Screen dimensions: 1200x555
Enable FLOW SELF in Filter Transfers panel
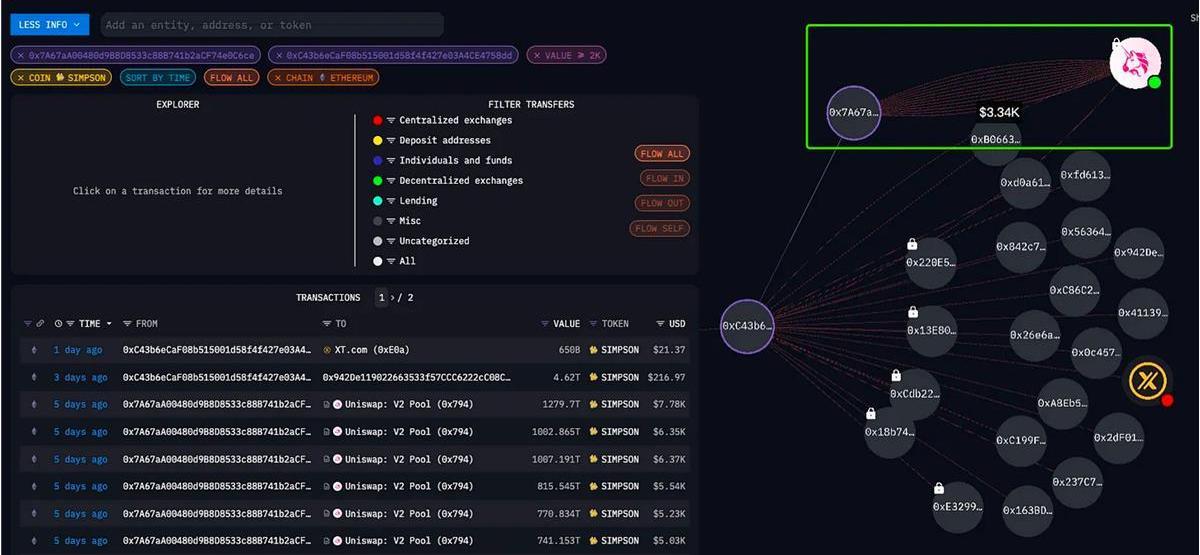point(660,229)
